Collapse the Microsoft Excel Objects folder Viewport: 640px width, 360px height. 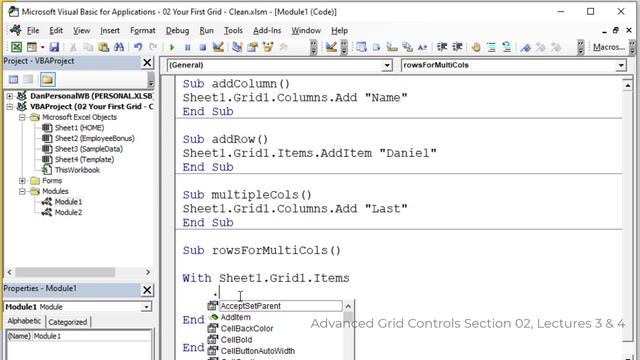[x=22, y=117]
